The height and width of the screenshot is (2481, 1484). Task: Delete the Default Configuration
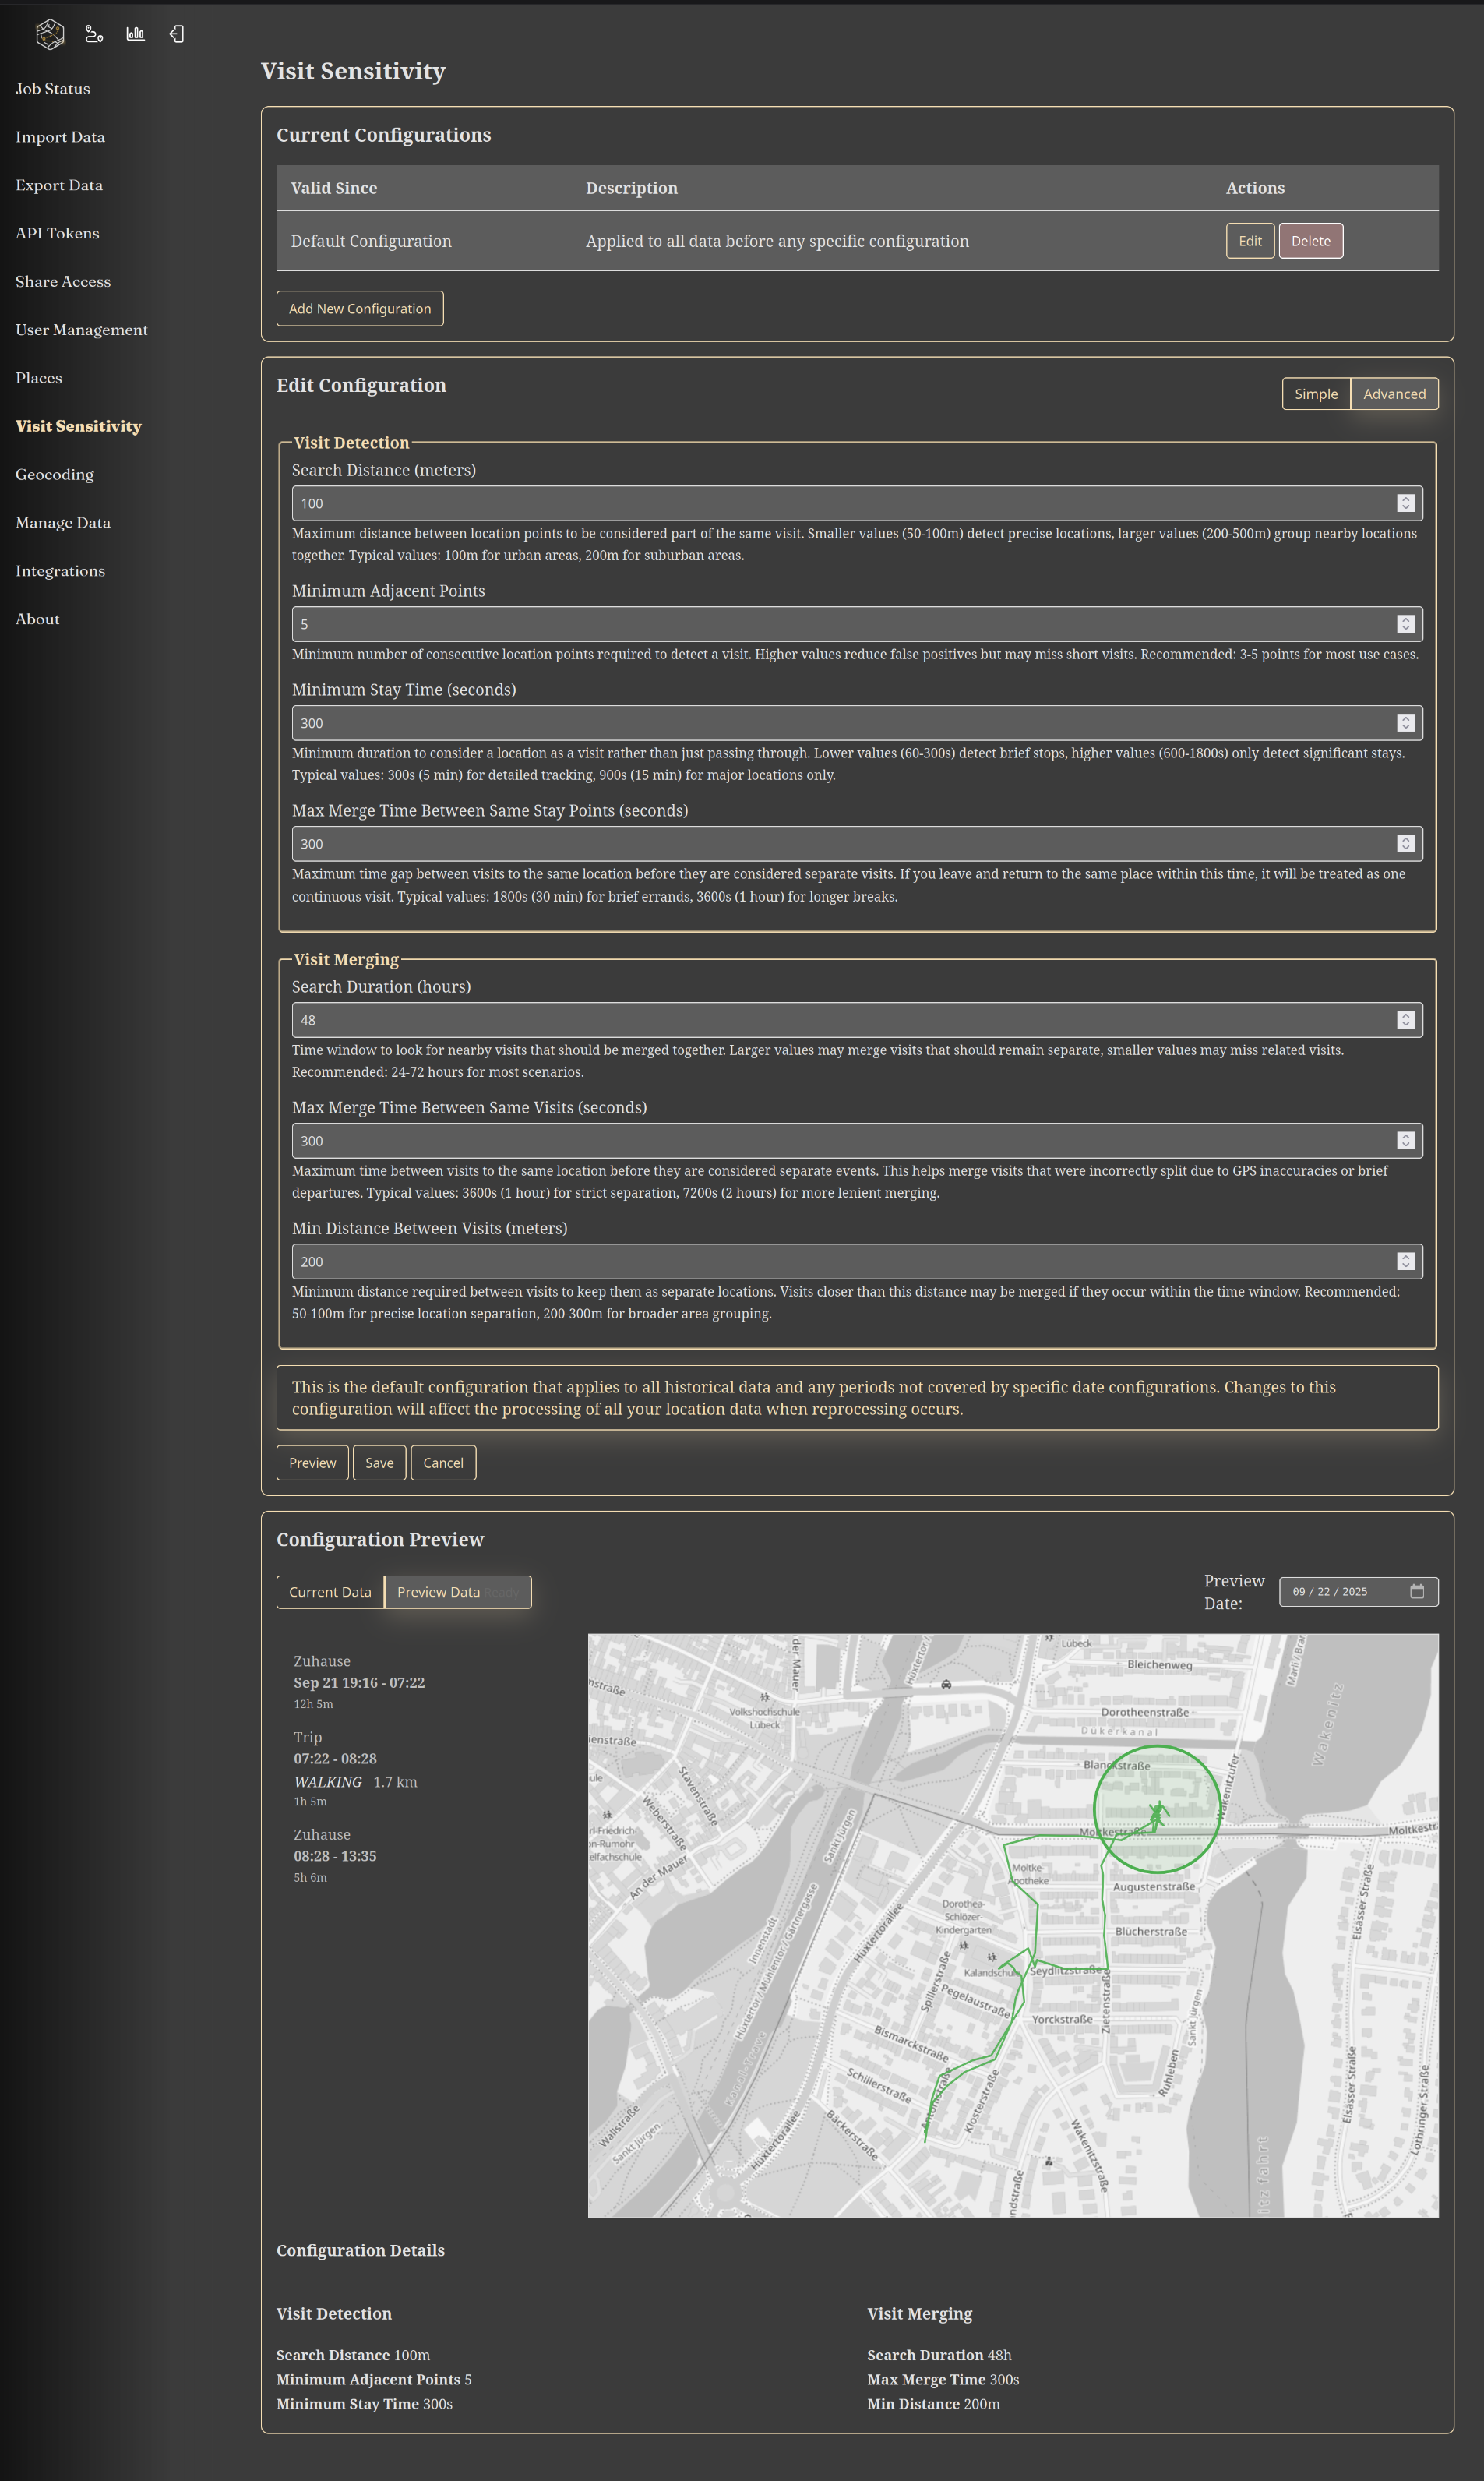click(x=1310, y=241)
